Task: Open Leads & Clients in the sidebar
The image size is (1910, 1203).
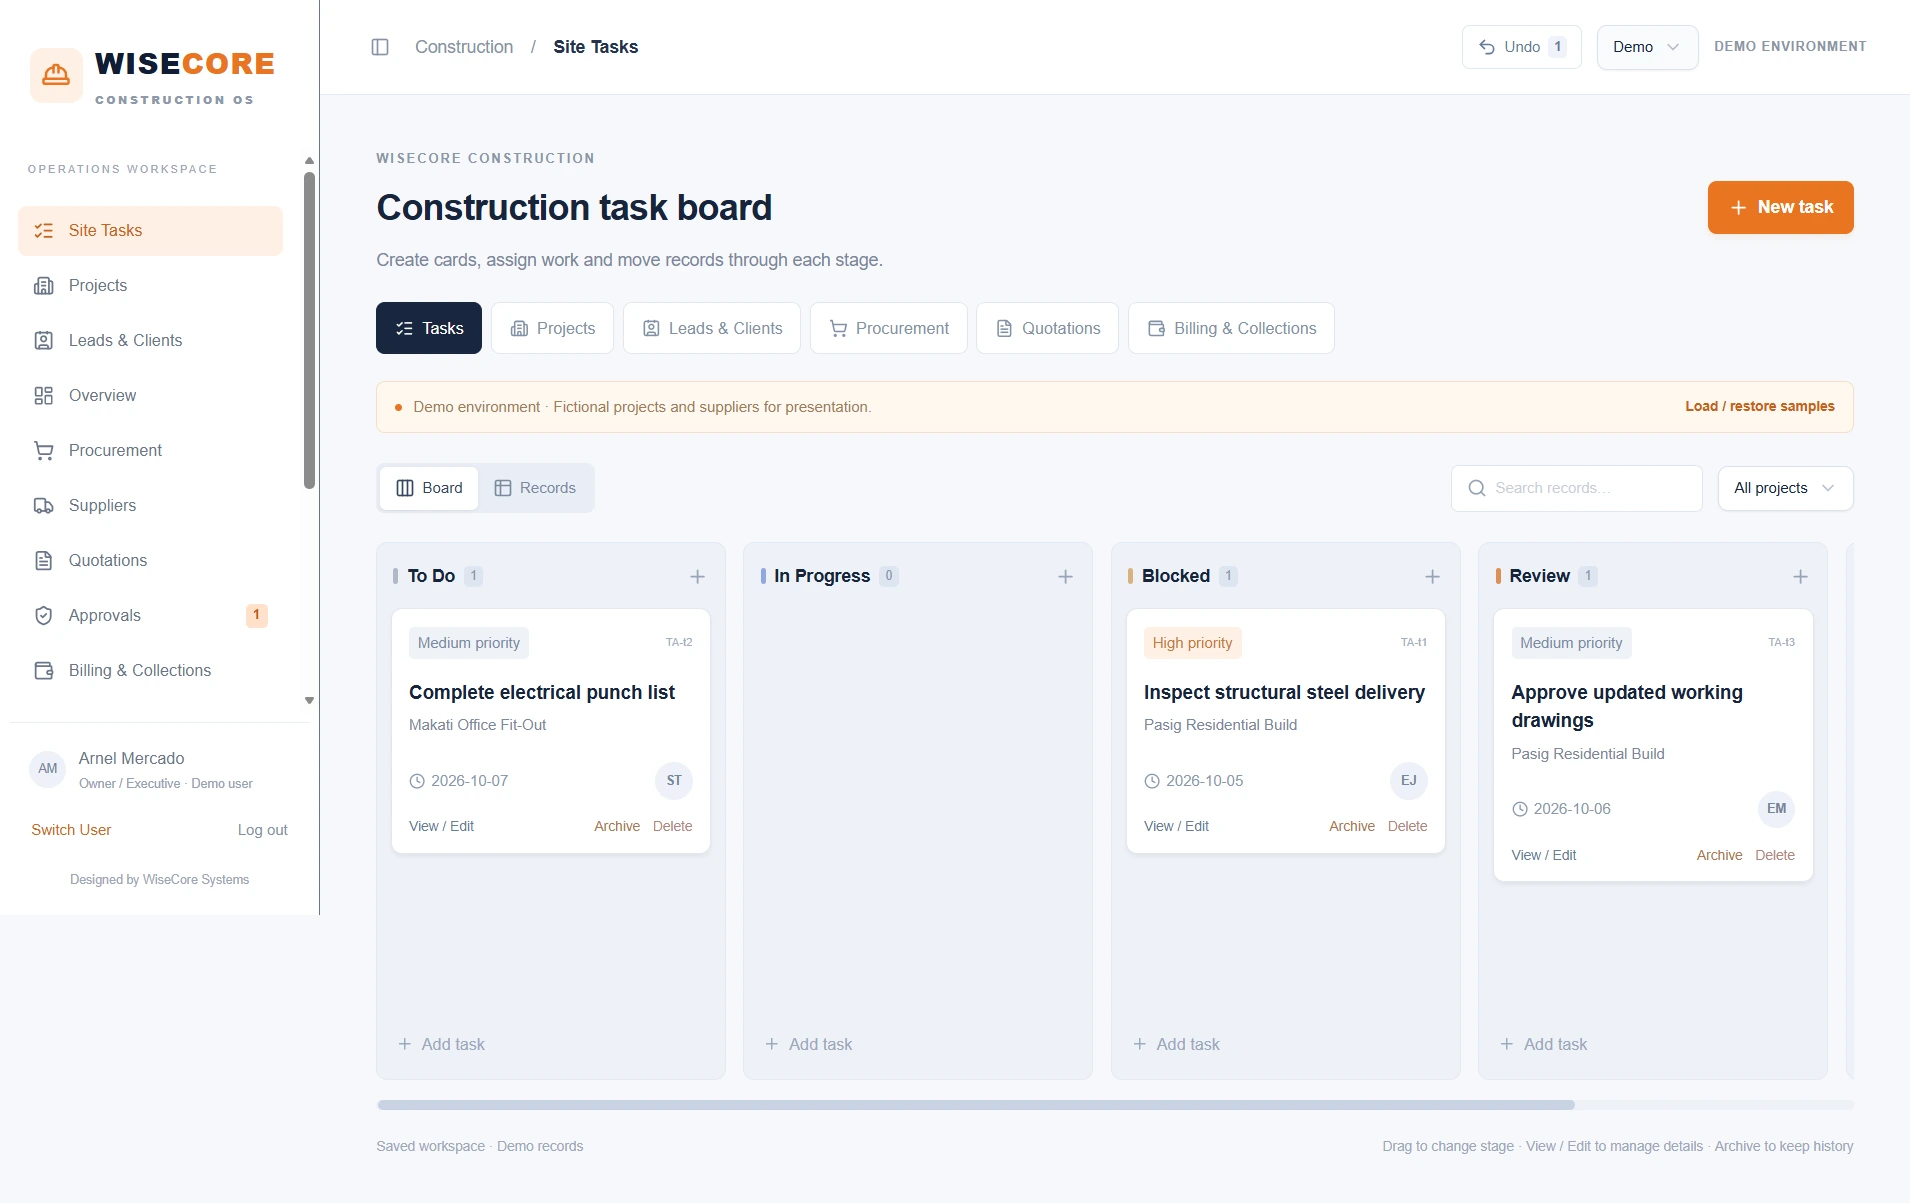Action: pos(150,341)
